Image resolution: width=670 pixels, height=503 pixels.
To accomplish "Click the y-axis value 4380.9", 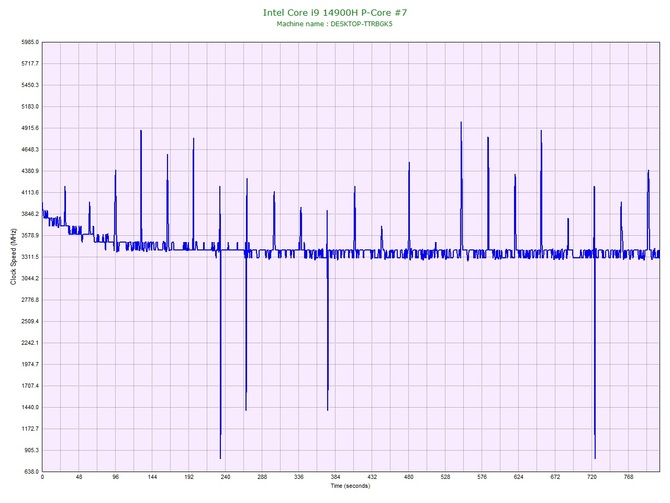I will pos(30,171).
